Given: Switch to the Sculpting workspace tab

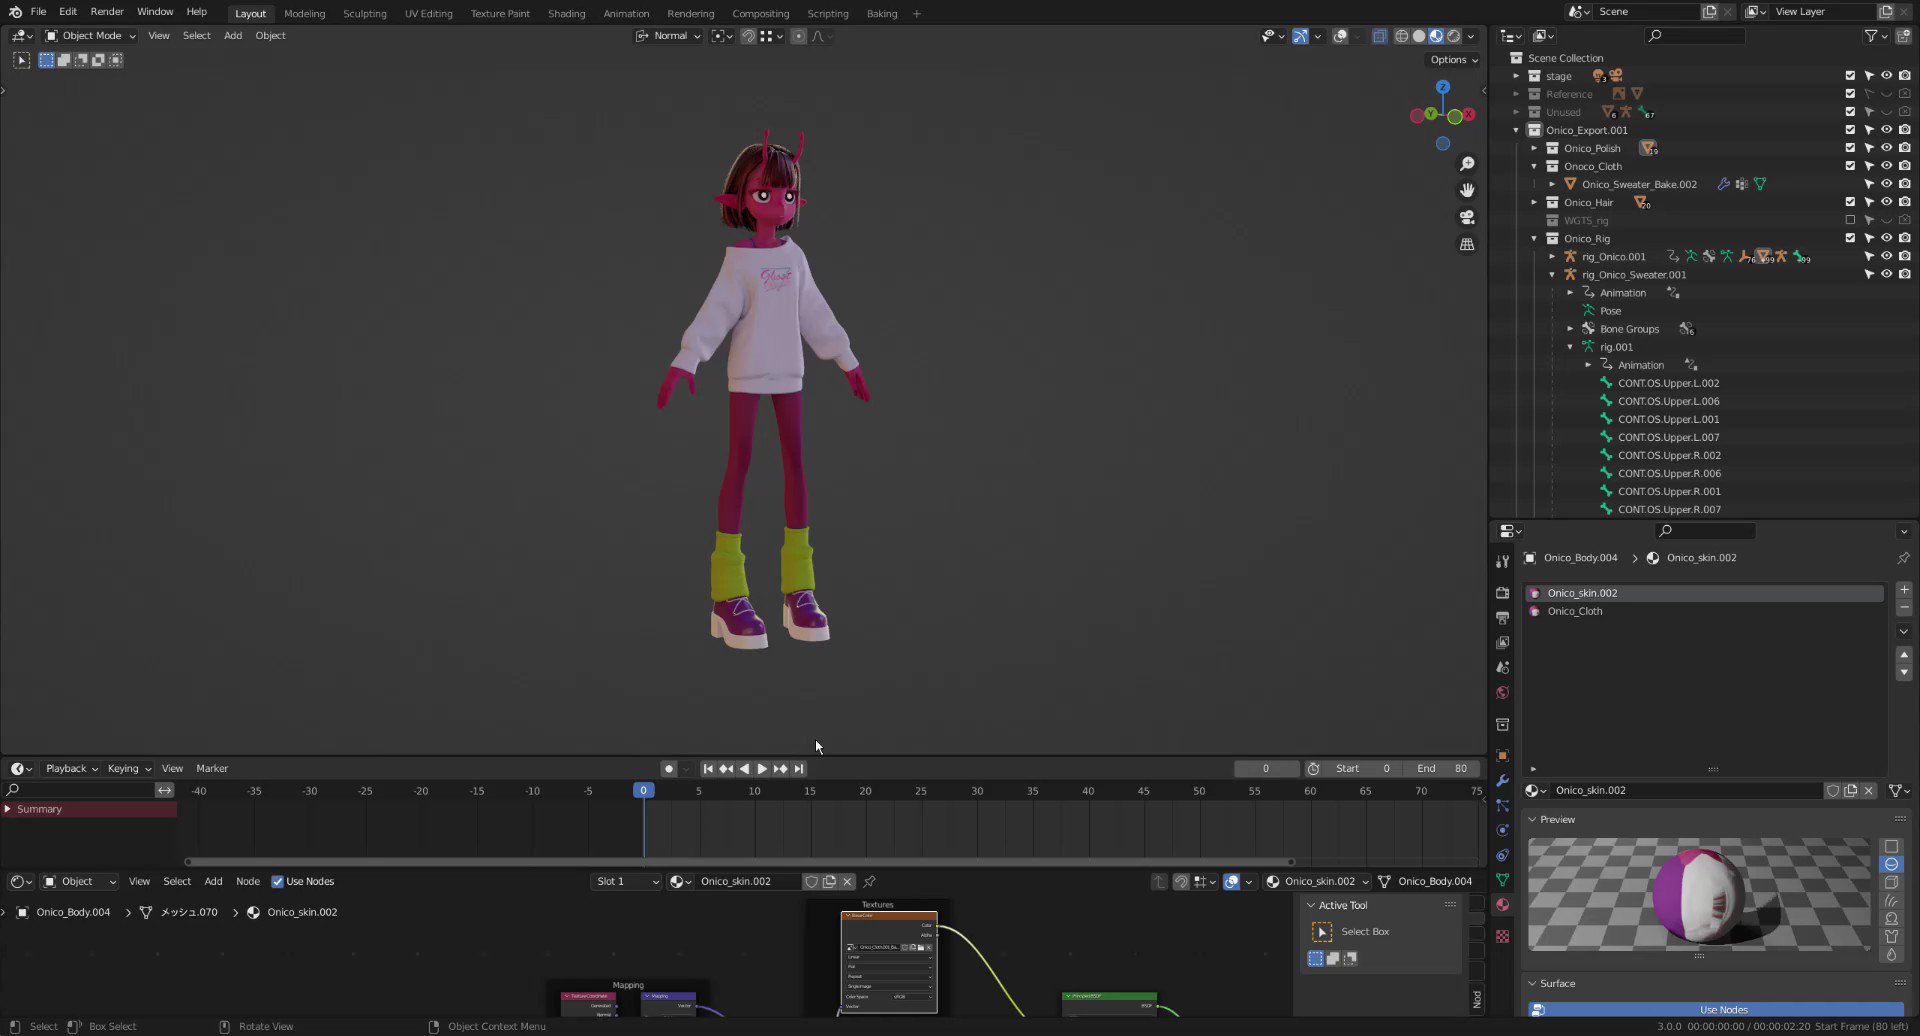Looking at the screenshot, I should tap(364, 14).
